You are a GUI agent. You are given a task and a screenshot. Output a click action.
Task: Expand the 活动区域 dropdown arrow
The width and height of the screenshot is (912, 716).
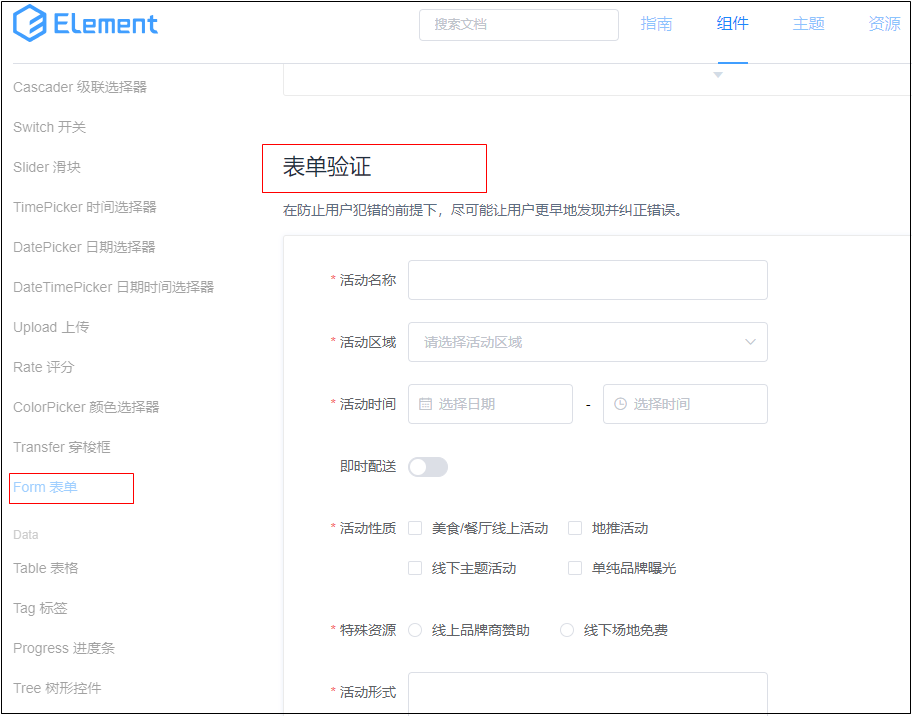point(750,342)
